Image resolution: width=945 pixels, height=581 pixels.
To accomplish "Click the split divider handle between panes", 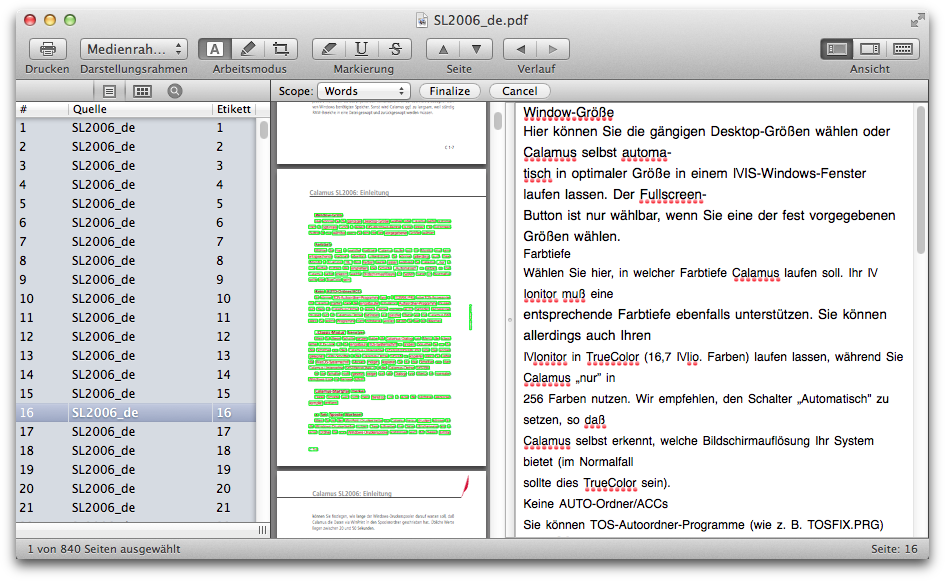I will click(509, 320).
